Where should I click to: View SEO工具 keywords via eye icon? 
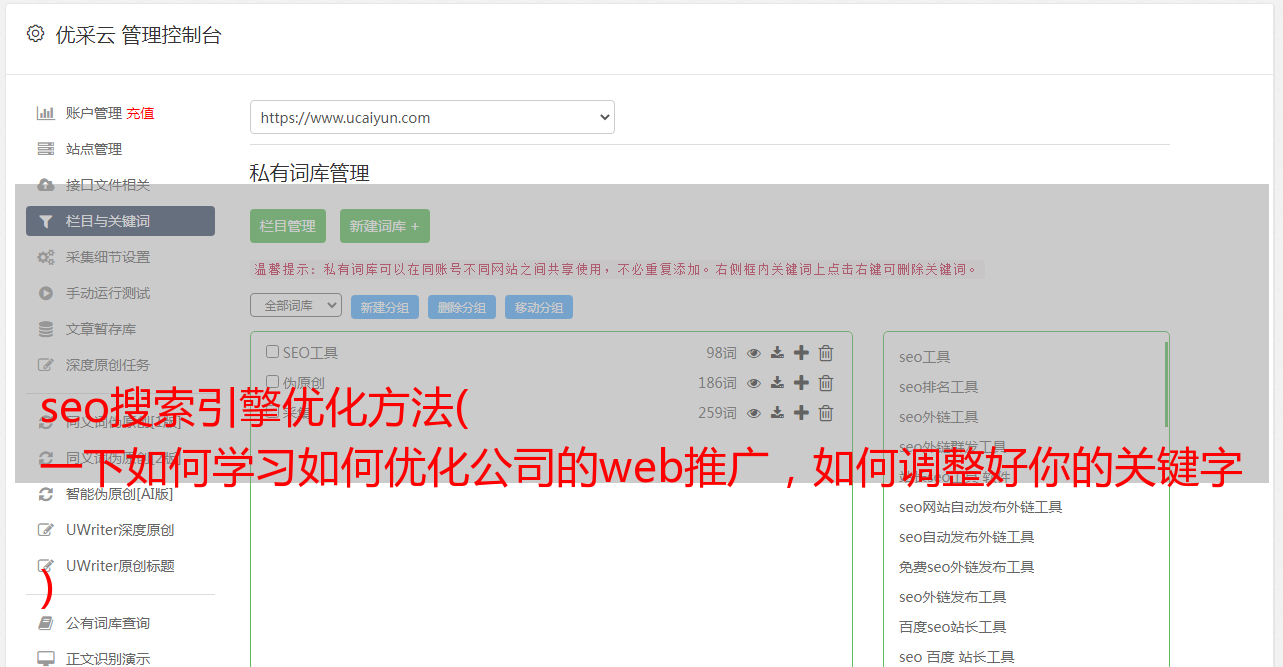click(x=754, y=353)
